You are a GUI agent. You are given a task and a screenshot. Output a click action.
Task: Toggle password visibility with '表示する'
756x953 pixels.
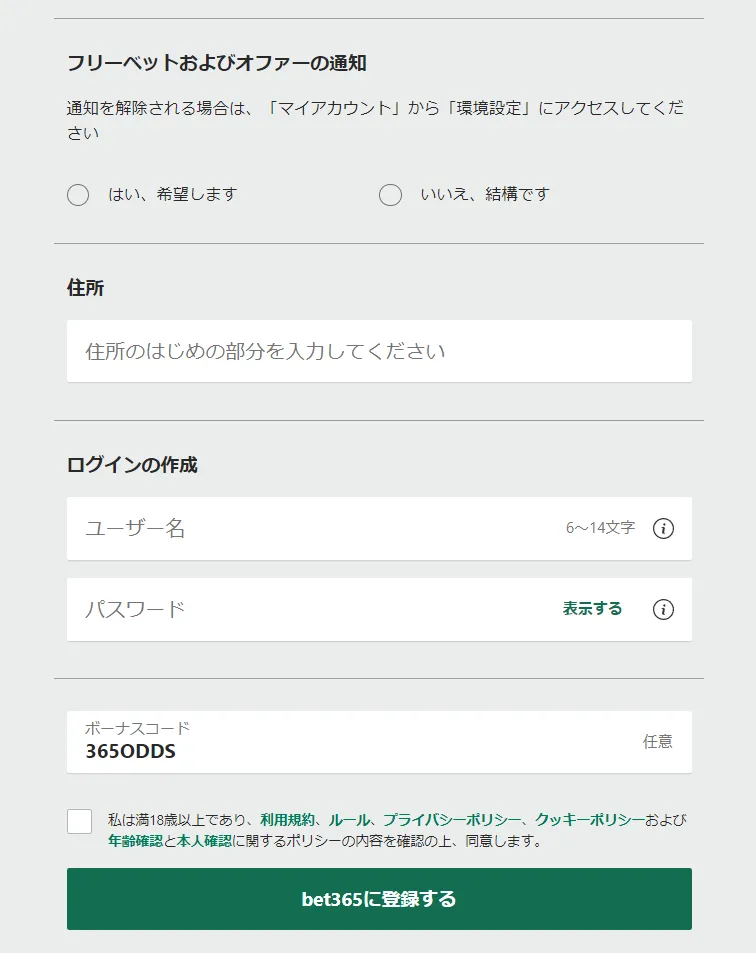click(x=592, y=609)
